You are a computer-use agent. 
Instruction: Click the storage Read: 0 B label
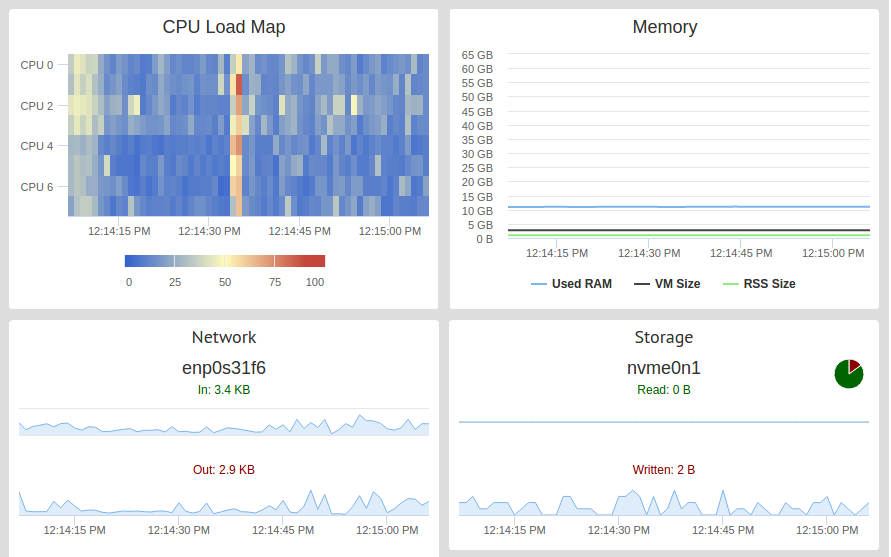663,390
